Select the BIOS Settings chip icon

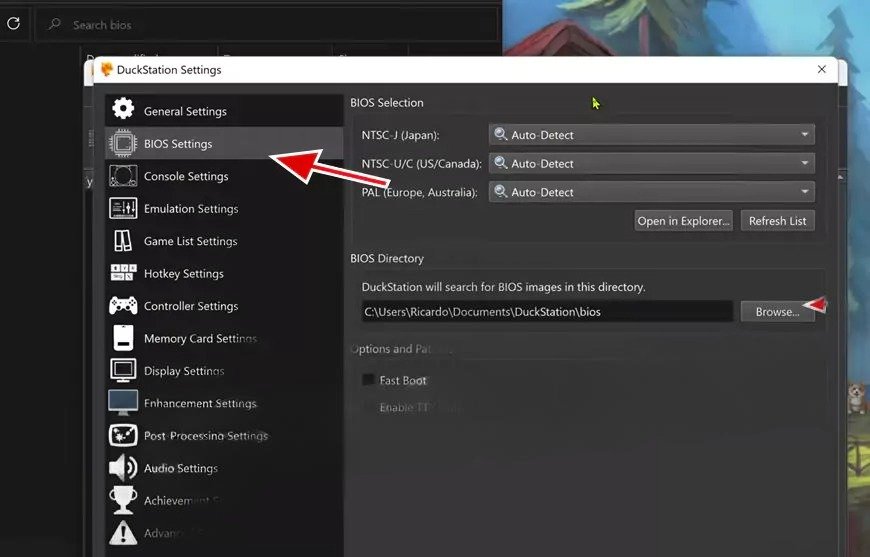pos(123,143)
